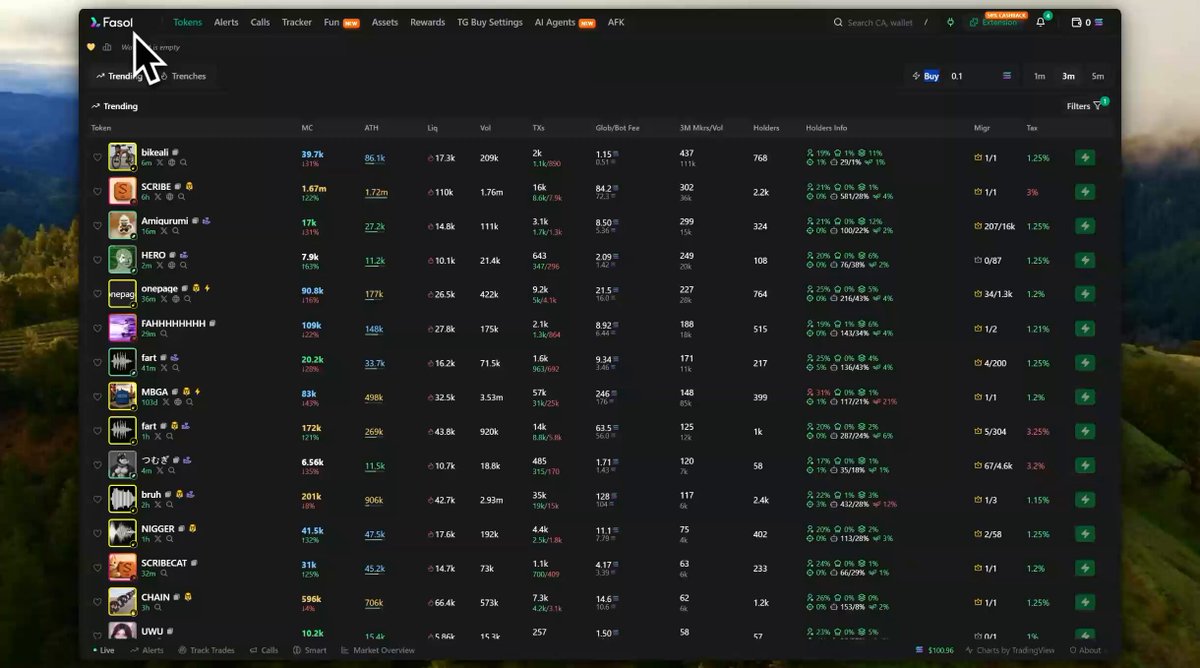Quick buy SCRIBE with the lightning button
This screenshot has height=668, width=1200.
tap(1085, 191)
